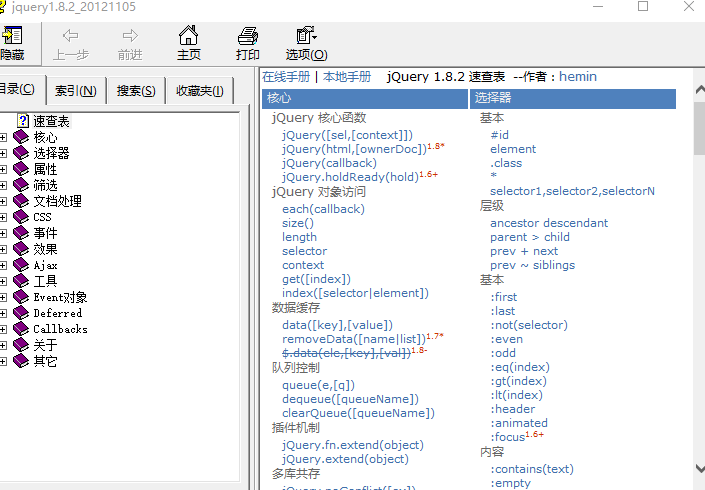Go to Home (主页) via toolbar icon

188,36
